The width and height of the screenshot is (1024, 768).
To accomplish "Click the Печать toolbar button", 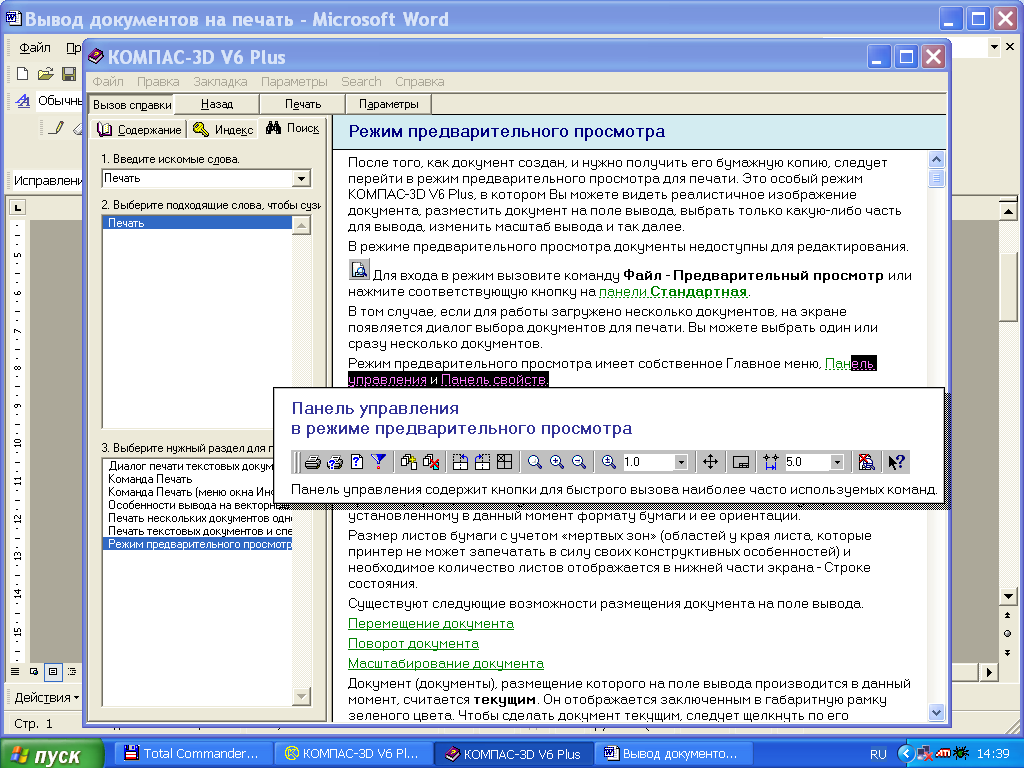I will tap(303, 104).
